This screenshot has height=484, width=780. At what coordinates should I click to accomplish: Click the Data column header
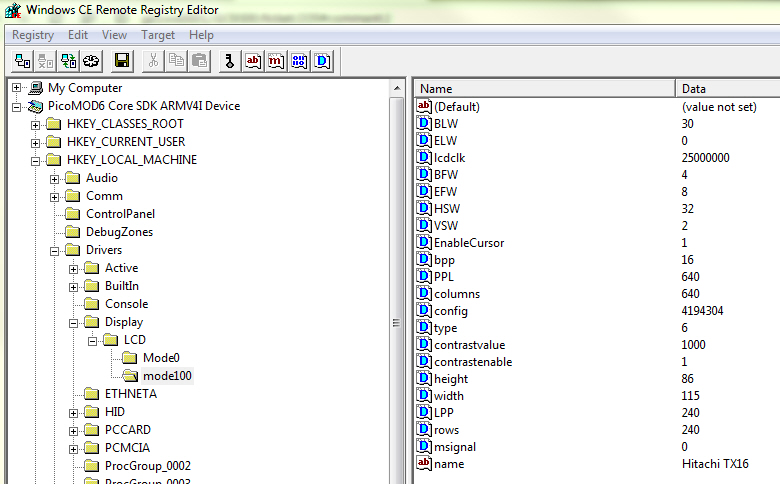coord(726,89)
